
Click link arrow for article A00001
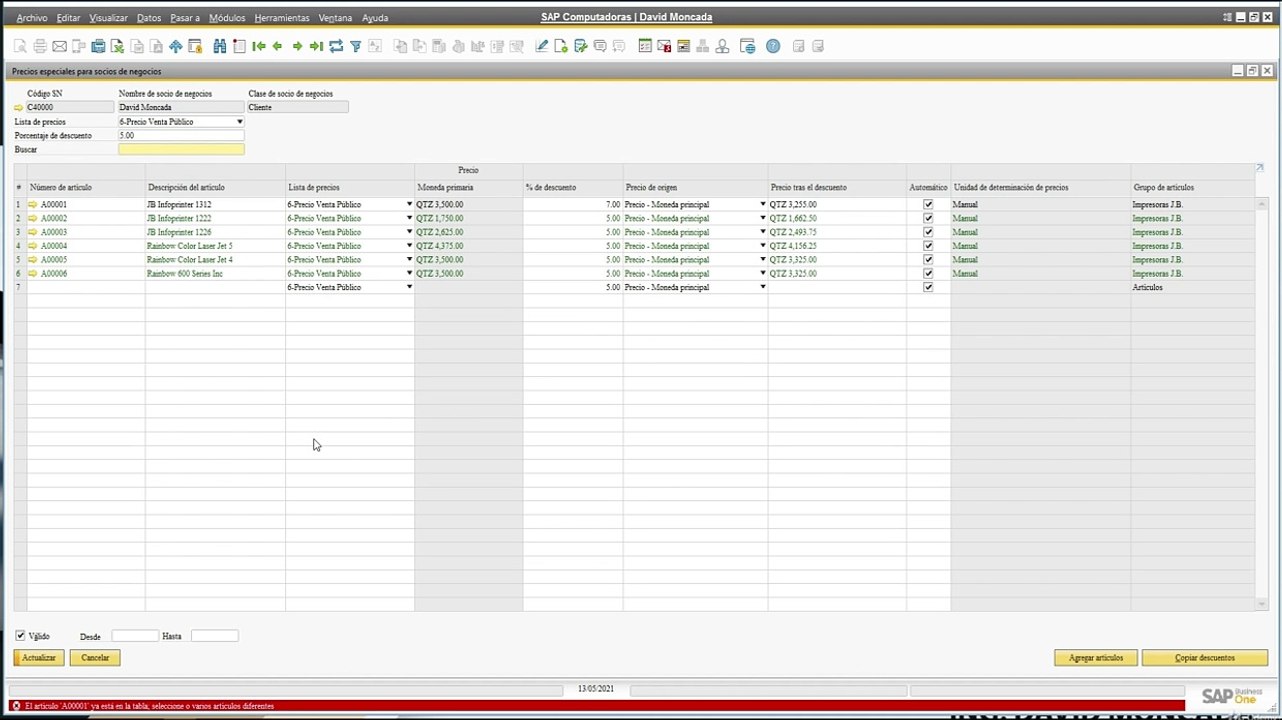coord(32,205)
